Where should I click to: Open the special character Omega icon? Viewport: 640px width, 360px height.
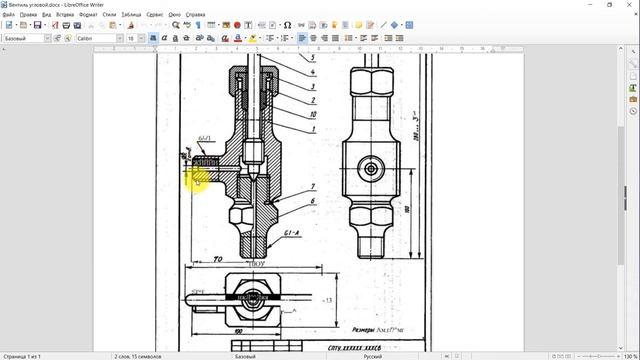(x=287, y=25)
